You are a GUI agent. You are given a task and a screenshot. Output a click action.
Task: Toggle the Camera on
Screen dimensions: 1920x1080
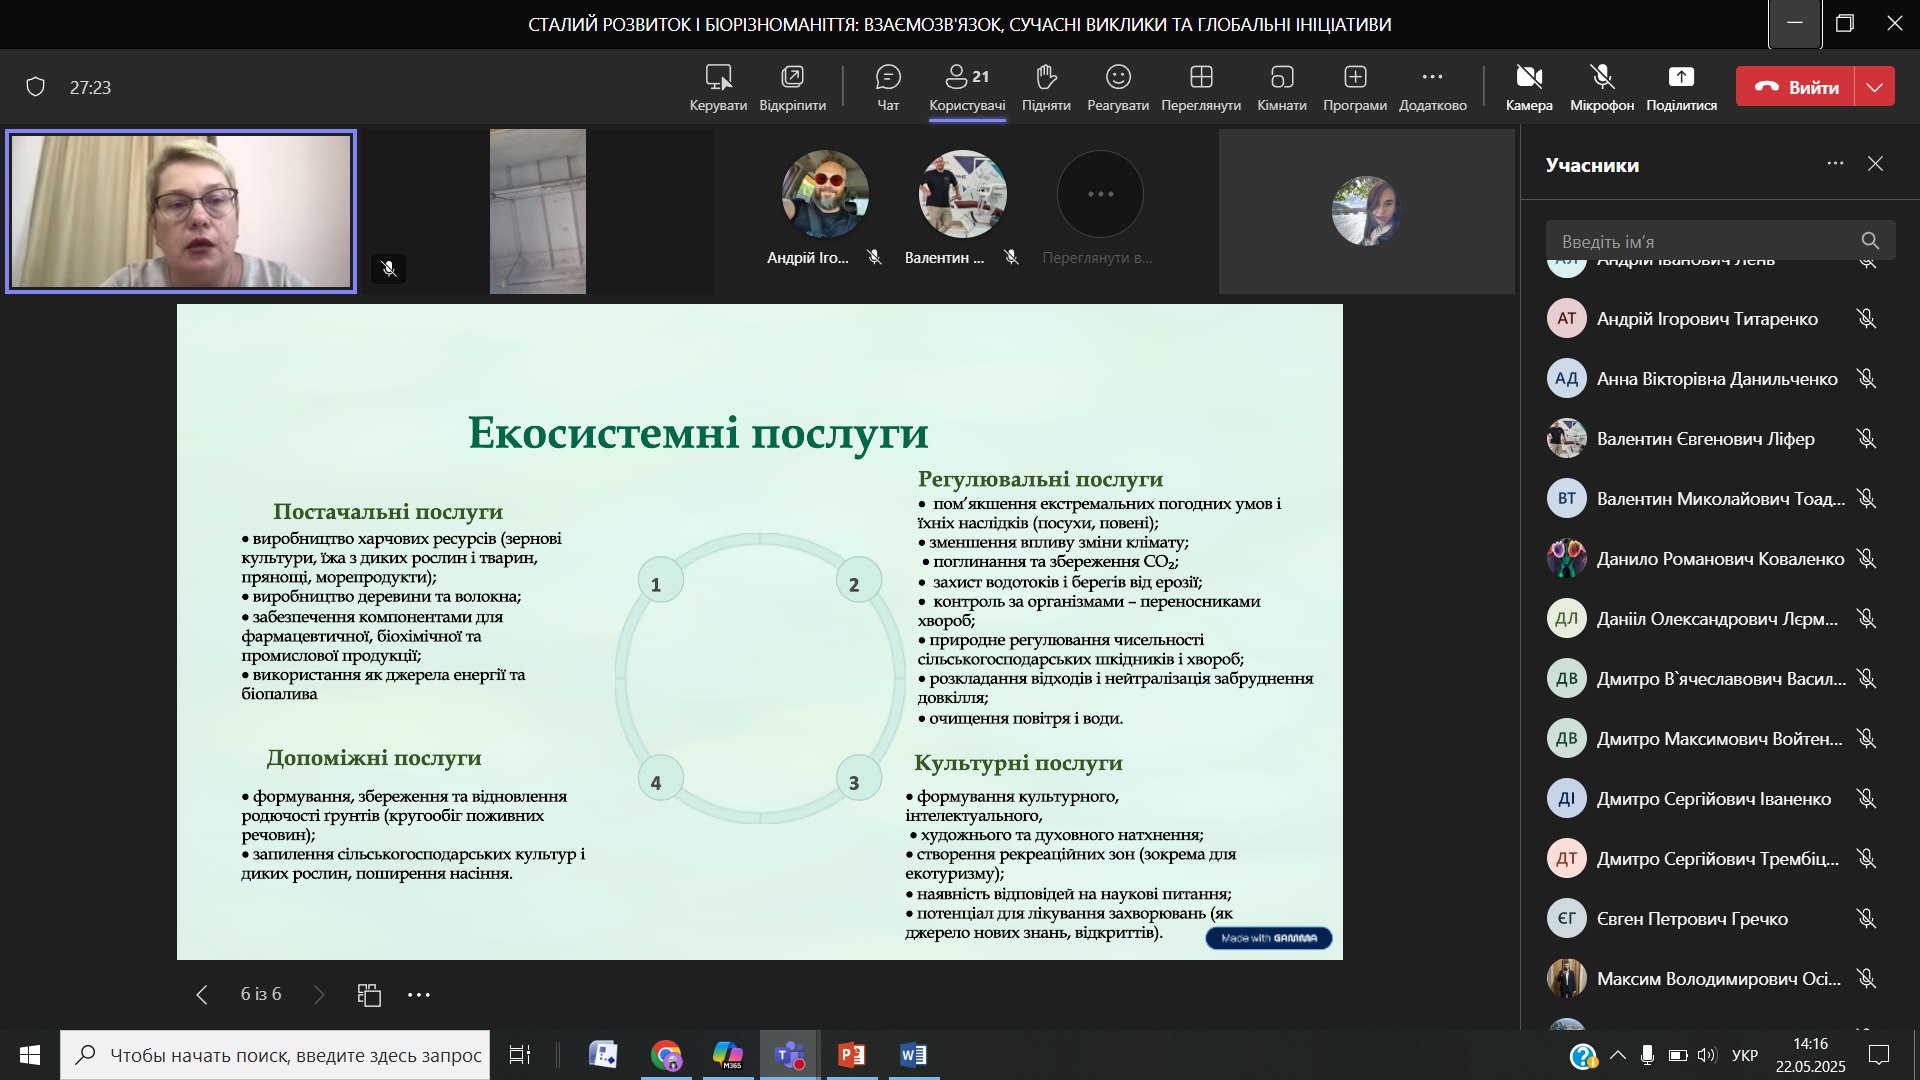pyautogui.click(x=1529, y=78)
